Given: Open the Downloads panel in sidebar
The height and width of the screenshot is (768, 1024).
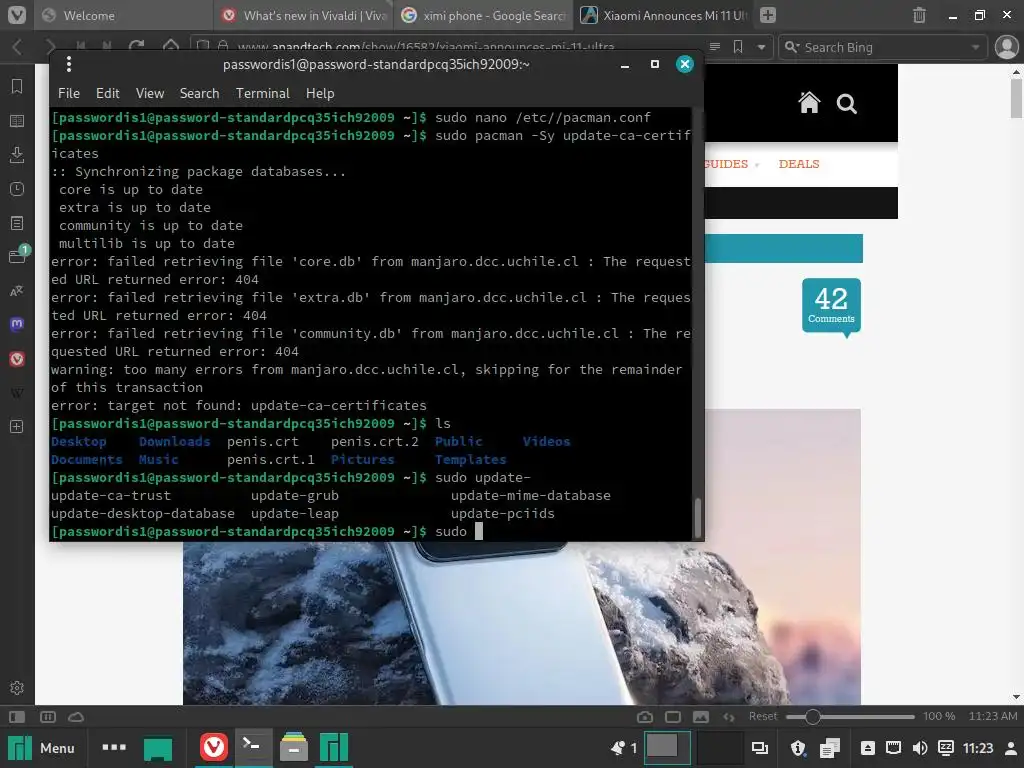Looking at the screenshot, I should 17,155.
